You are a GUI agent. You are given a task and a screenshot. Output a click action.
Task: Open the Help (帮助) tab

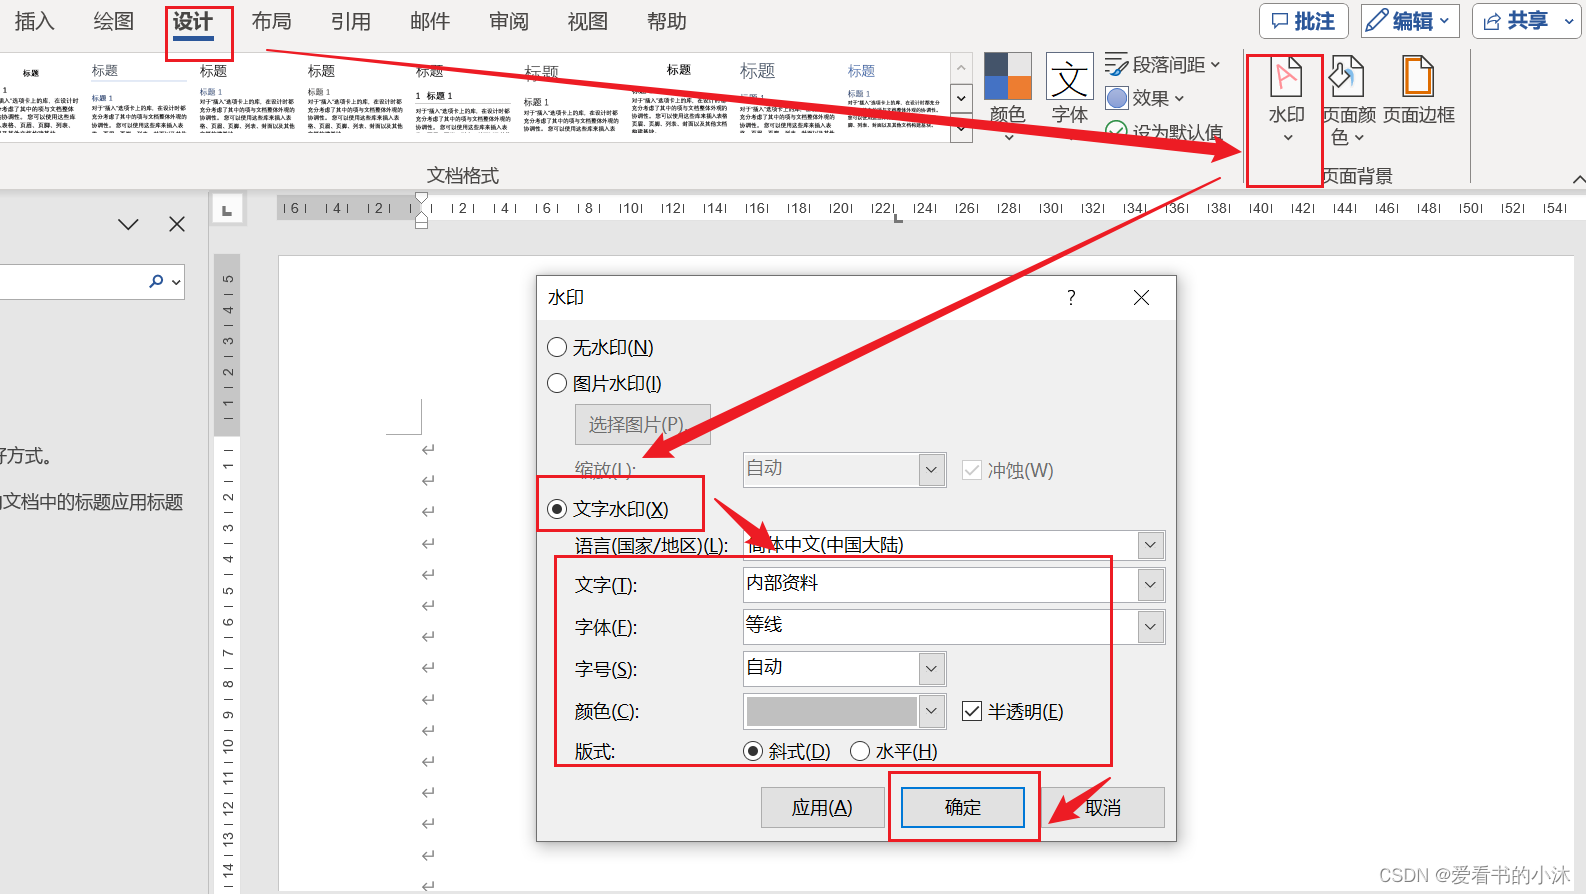[667, 21]
